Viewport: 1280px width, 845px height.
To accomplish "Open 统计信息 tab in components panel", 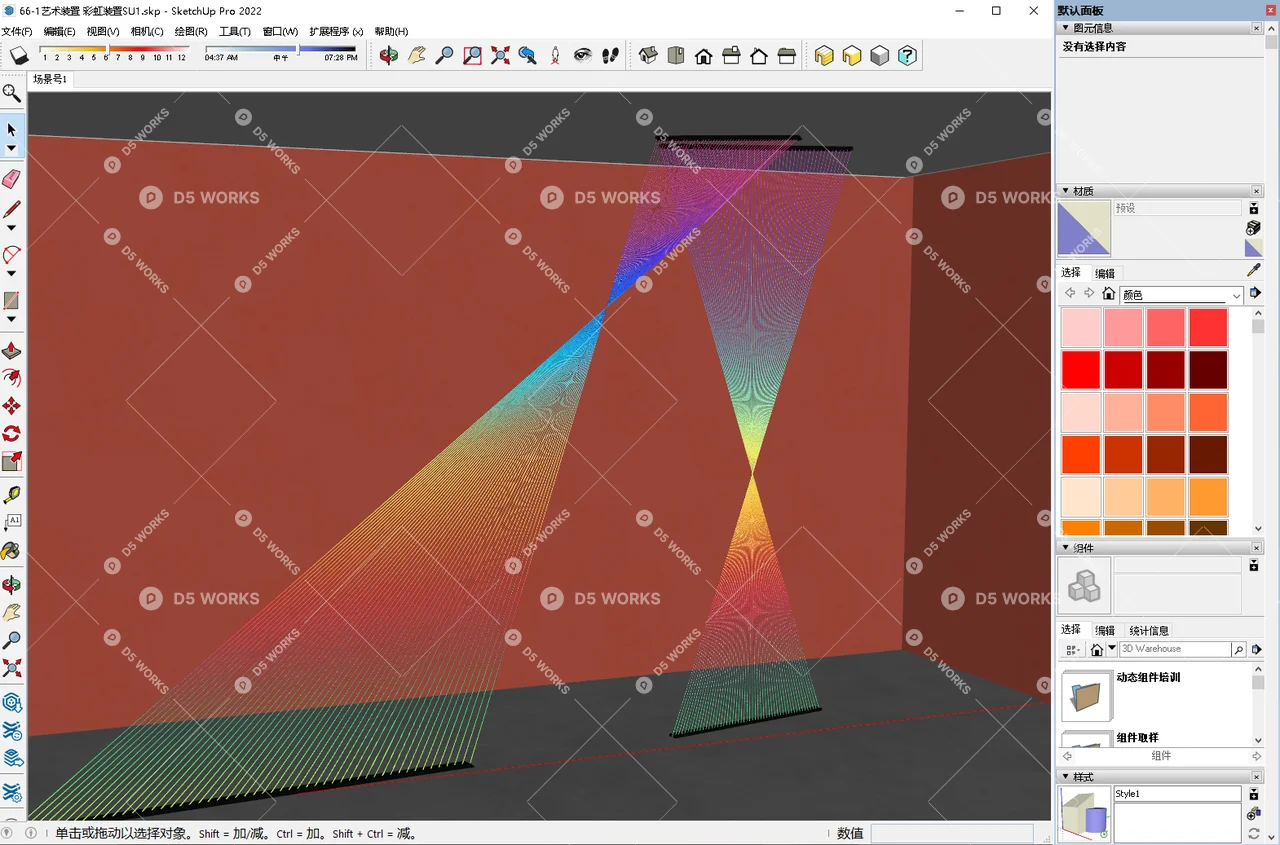I will [x=1149, y=631].
